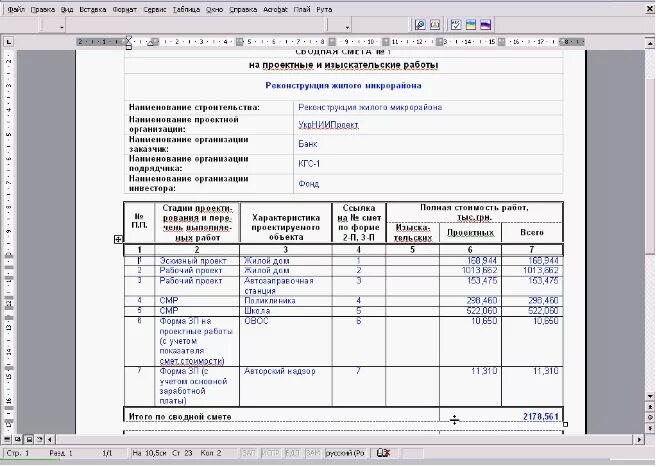656x467 pixels.
Task: Open the Вид menu
Action: tap(67, 9)
